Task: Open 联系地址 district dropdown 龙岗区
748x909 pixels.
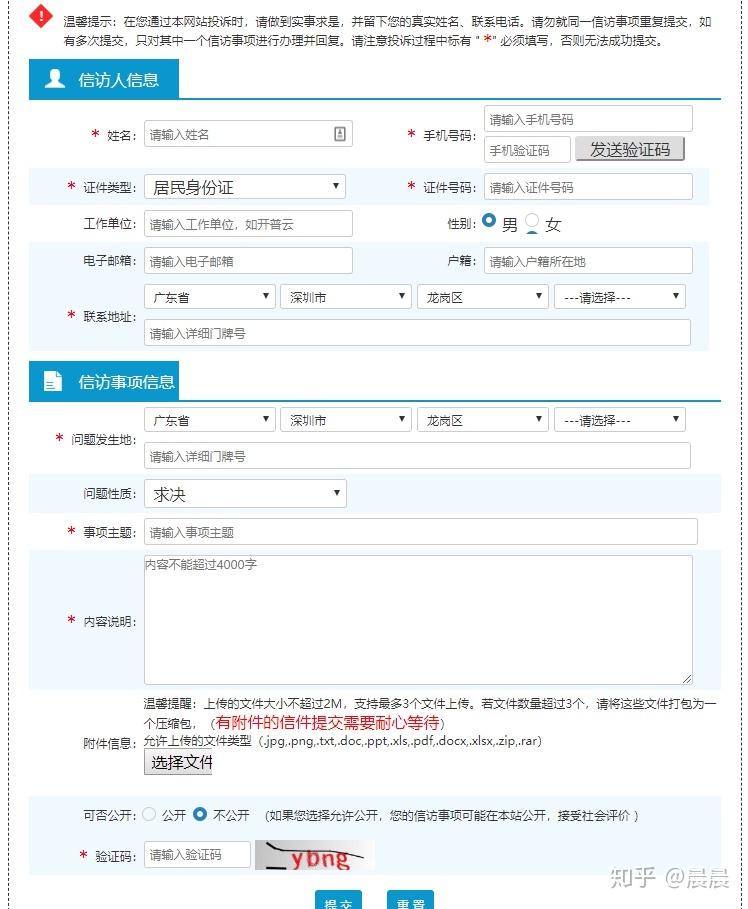Action: (x=482, y=296)
